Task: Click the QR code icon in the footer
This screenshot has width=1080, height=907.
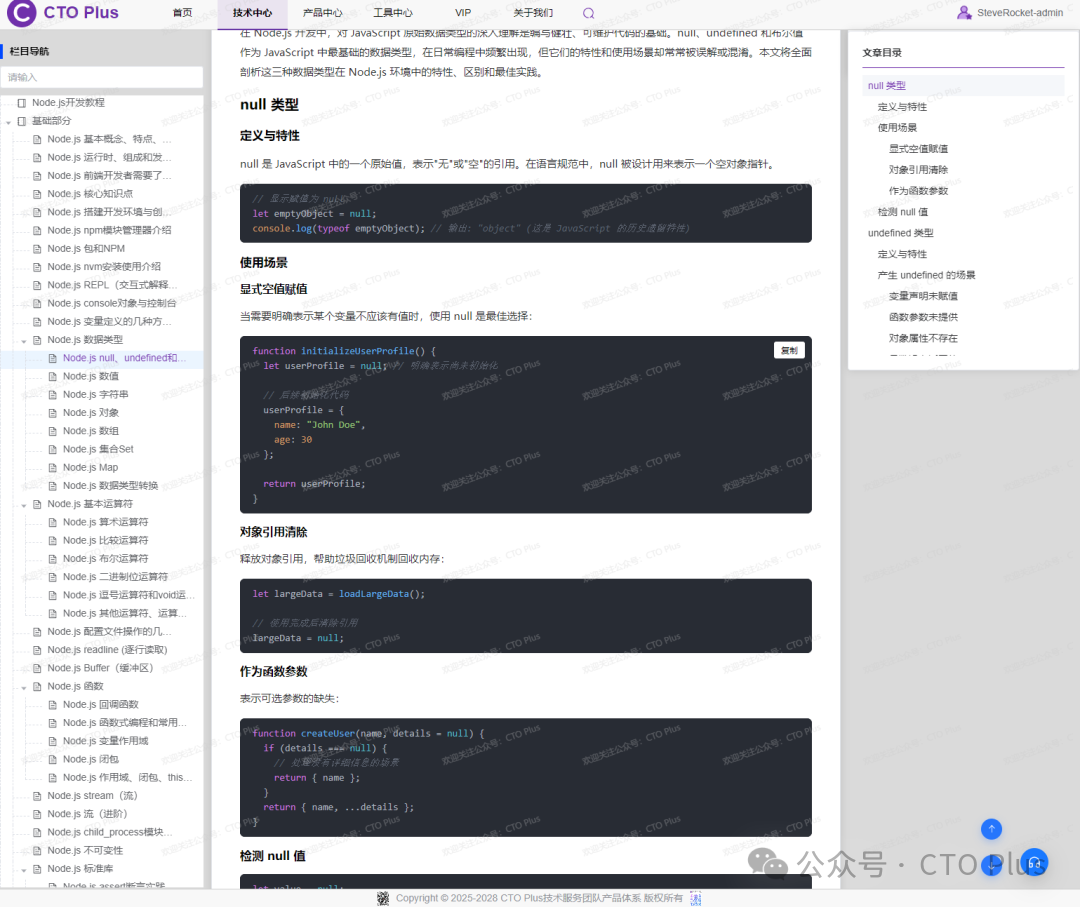Action: point(695,898)
